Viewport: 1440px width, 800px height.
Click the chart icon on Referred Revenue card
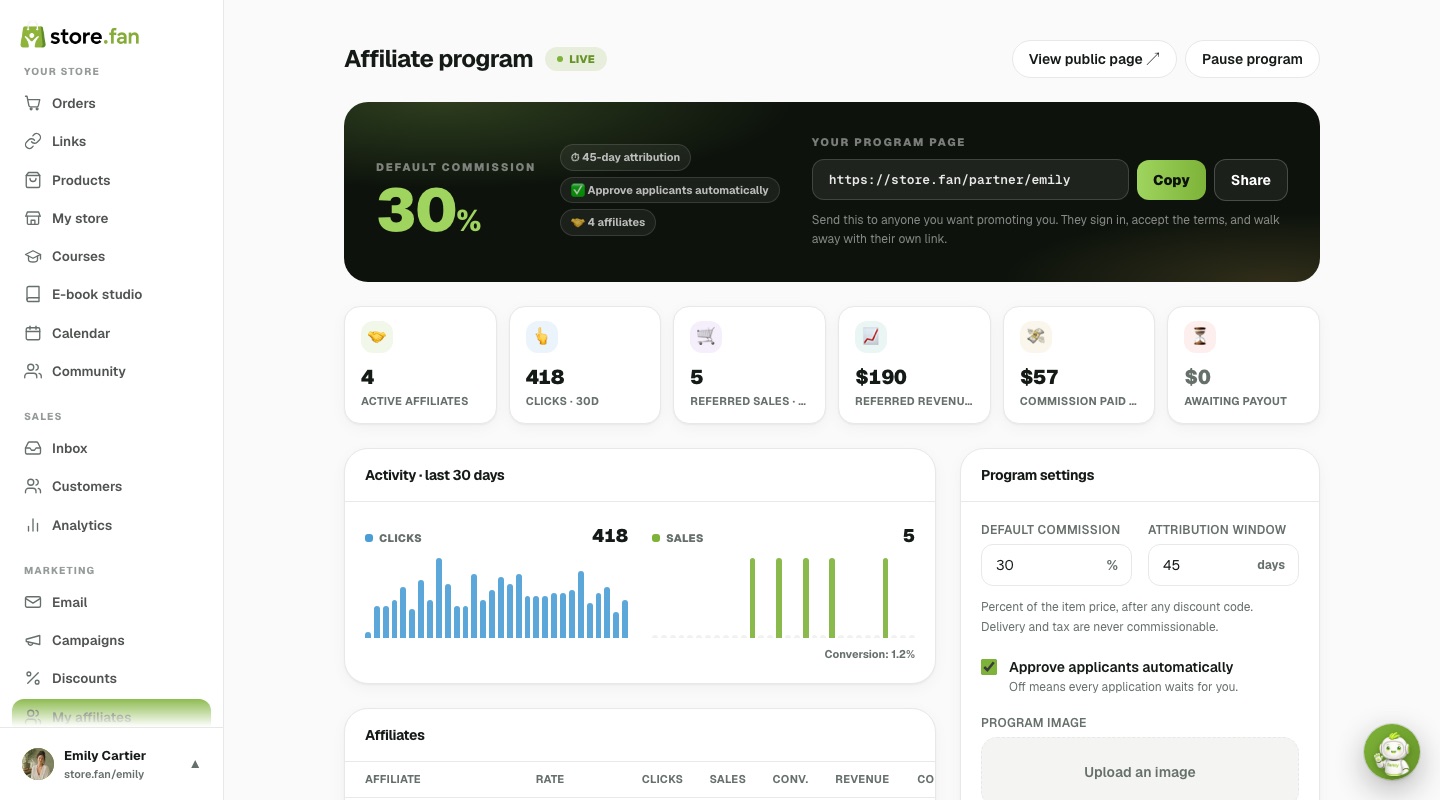(871, 337)
